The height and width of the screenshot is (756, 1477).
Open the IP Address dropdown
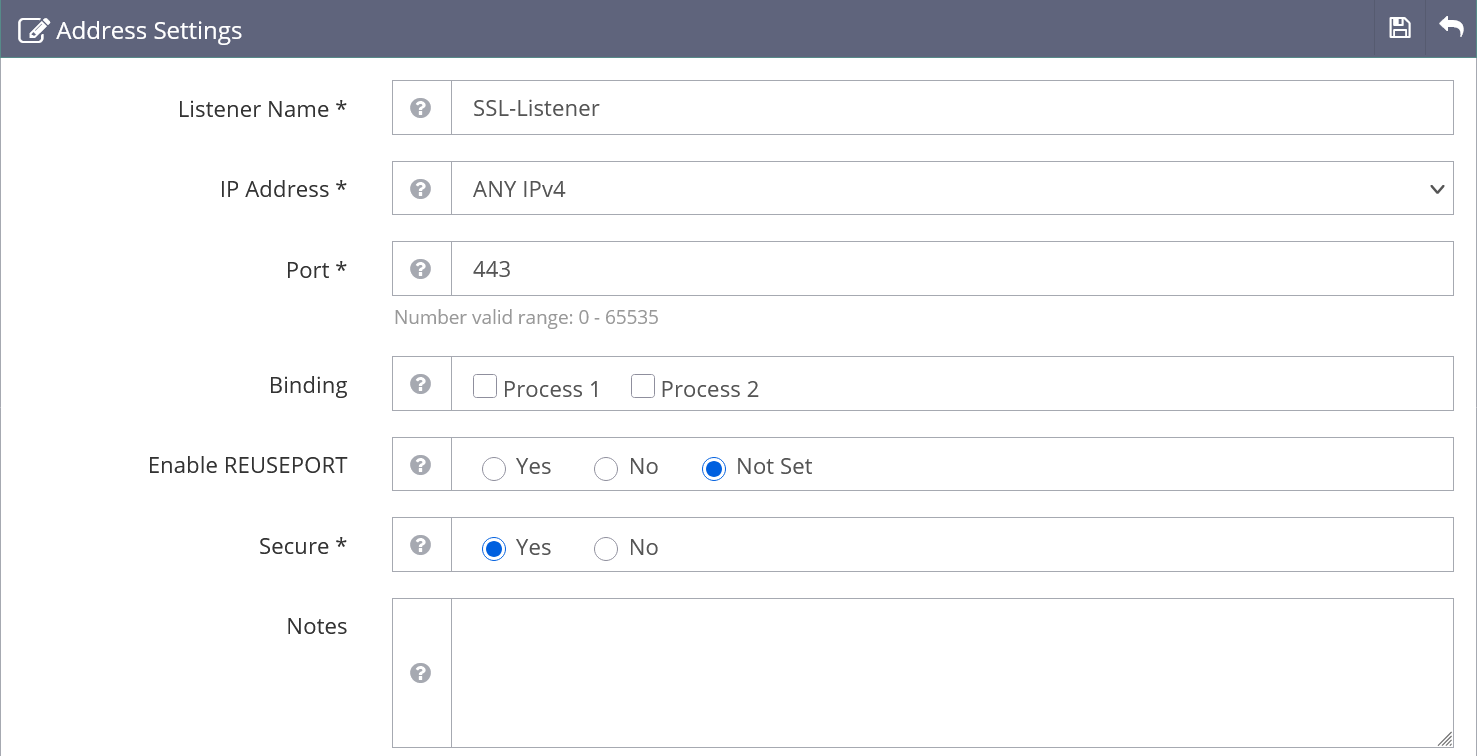950,188
